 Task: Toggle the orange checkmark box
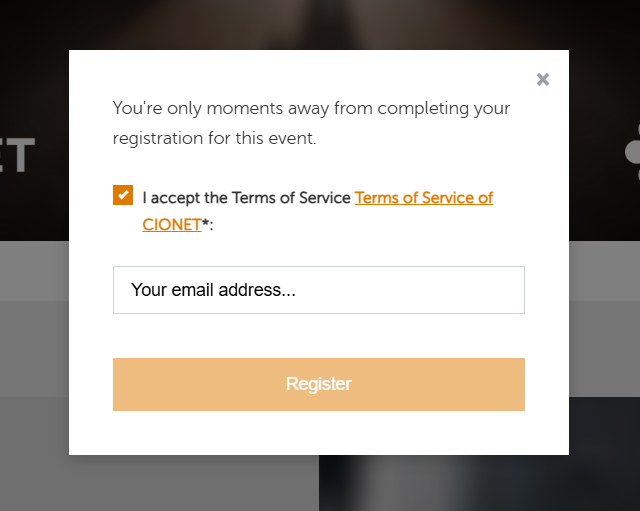[123, 195]
